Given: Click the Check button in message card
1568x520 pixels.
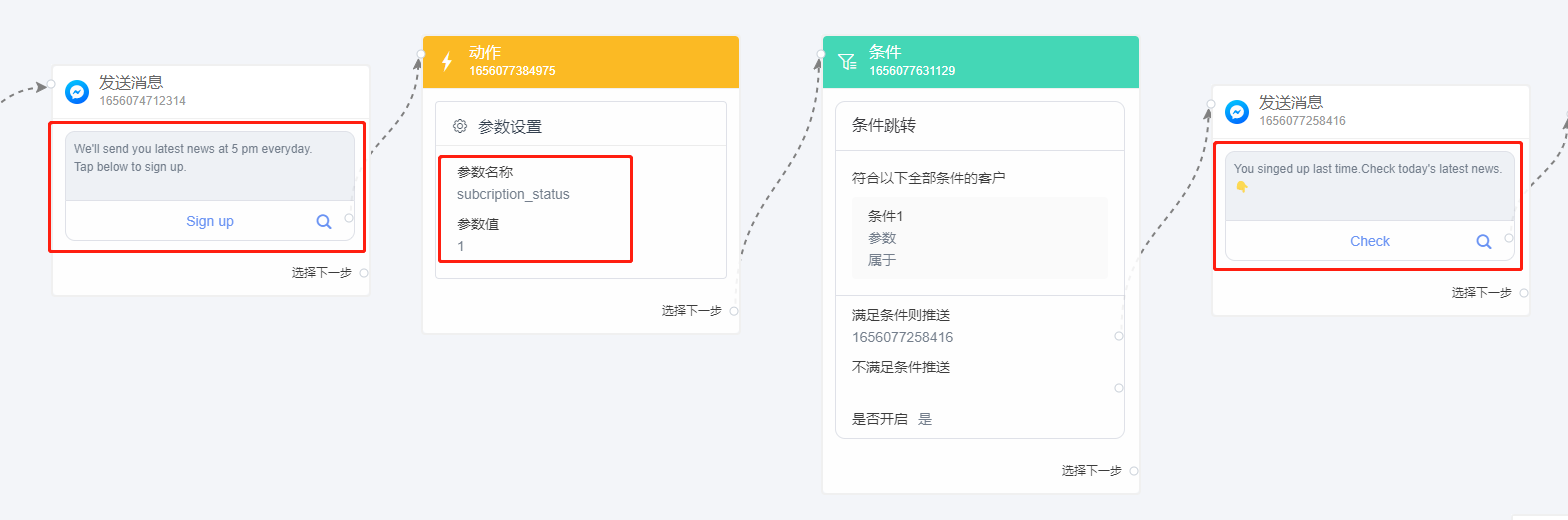Looking at the screenshot, I should click(x=1370, y=241).
